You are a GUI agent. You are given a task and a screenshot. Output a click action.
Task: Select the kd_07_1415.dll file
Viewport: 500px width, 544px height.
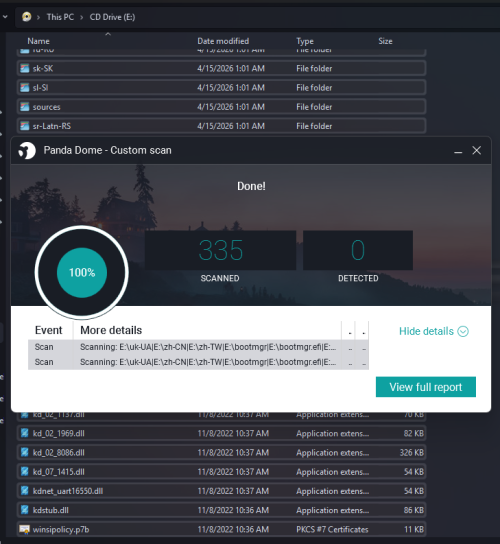221,472
